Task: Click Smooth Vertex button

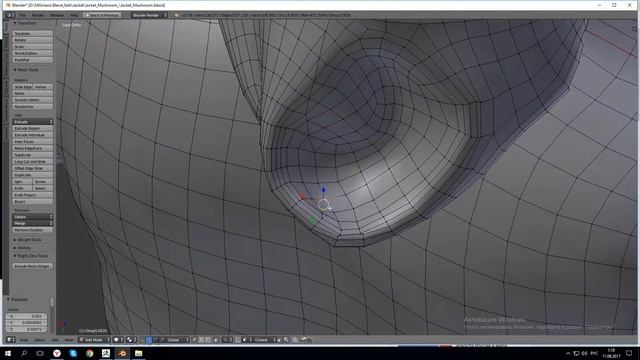Action: point(33,100)
